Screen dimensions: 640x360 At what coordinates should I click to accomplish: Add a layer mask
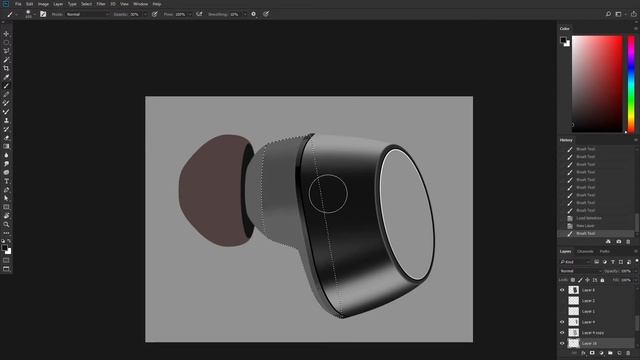592,353
